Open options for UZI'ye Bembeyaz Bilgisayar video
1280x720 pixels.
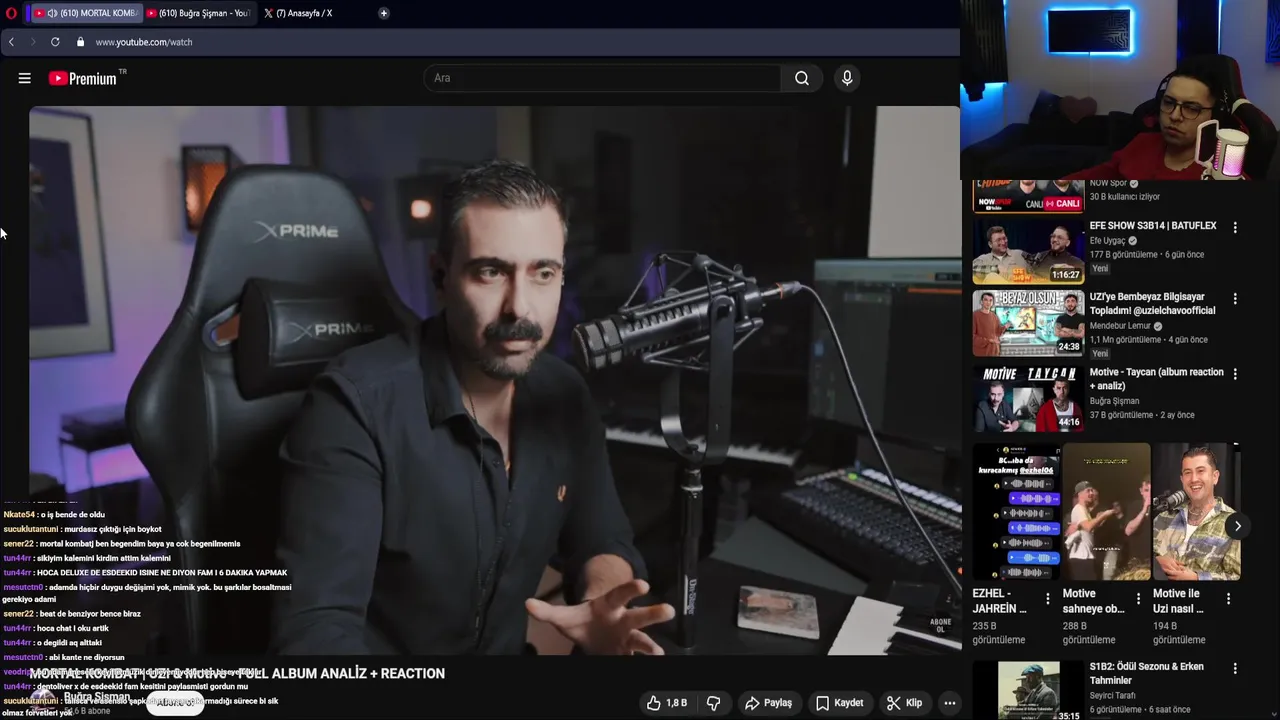1235,298
